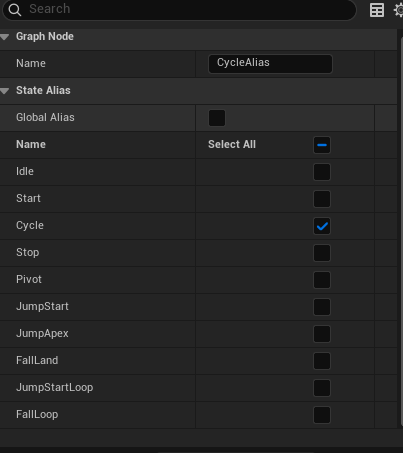The width and height of the screenshot is (403, 453).
Task: Toggle the Select All checkbox
Action: click(322, 145)
